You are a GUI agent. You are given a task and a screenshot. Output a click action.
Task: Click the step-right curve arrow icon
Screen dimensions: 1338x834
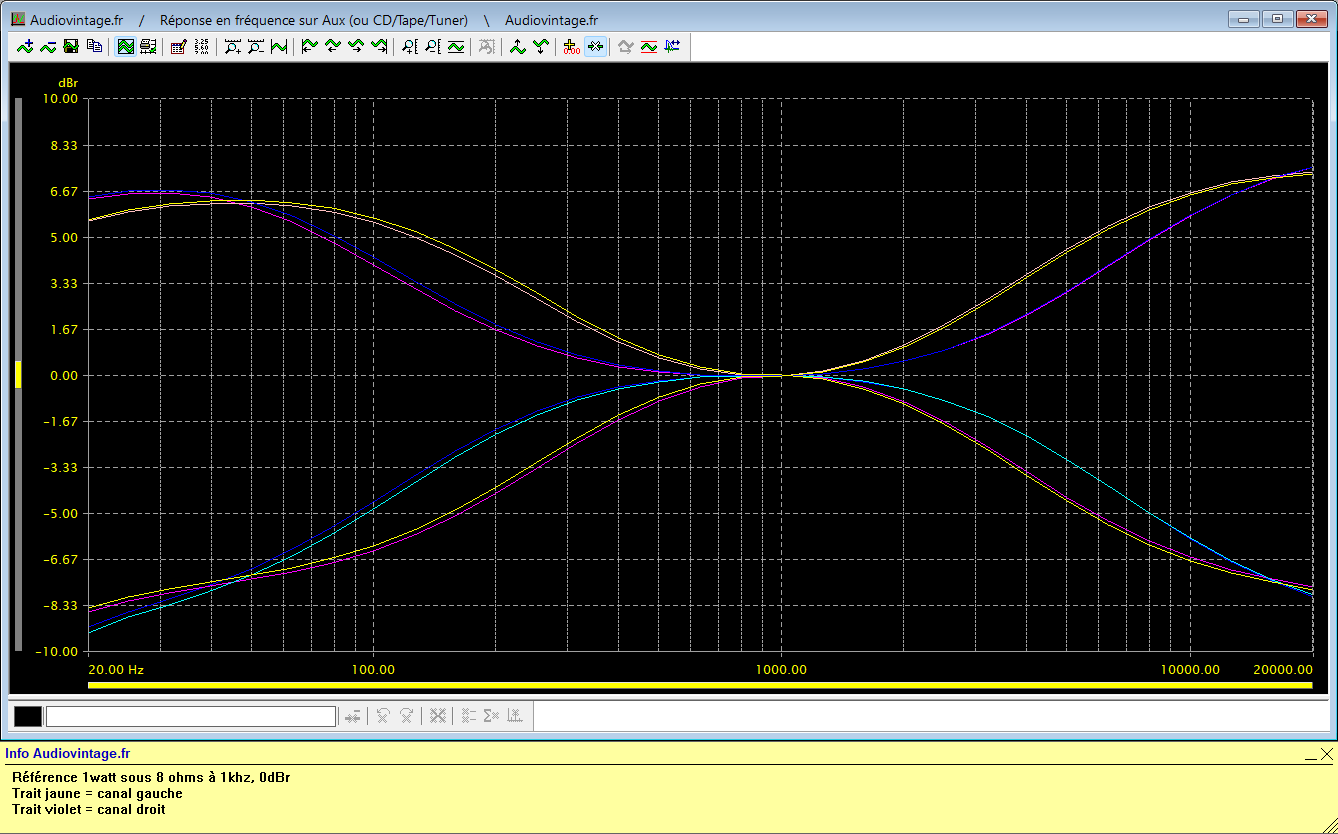pos(356,46)
